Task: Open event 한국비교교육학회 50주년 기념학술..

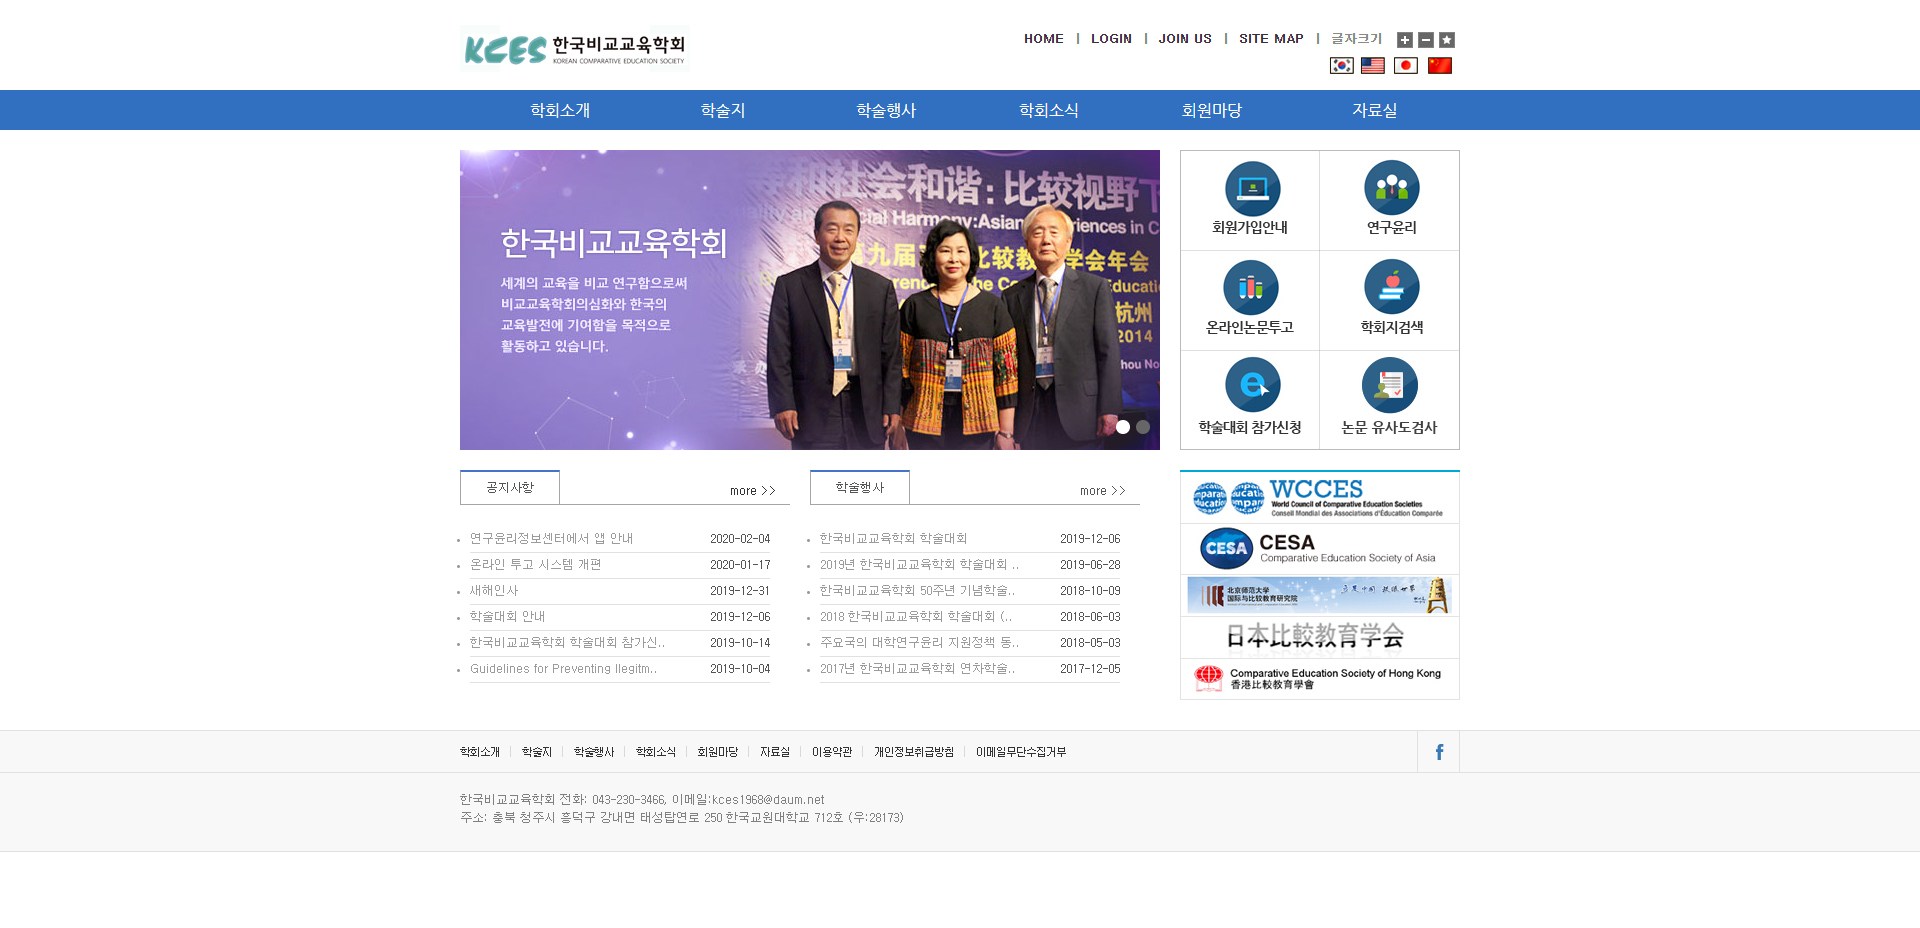Action: tap(918, 591)
